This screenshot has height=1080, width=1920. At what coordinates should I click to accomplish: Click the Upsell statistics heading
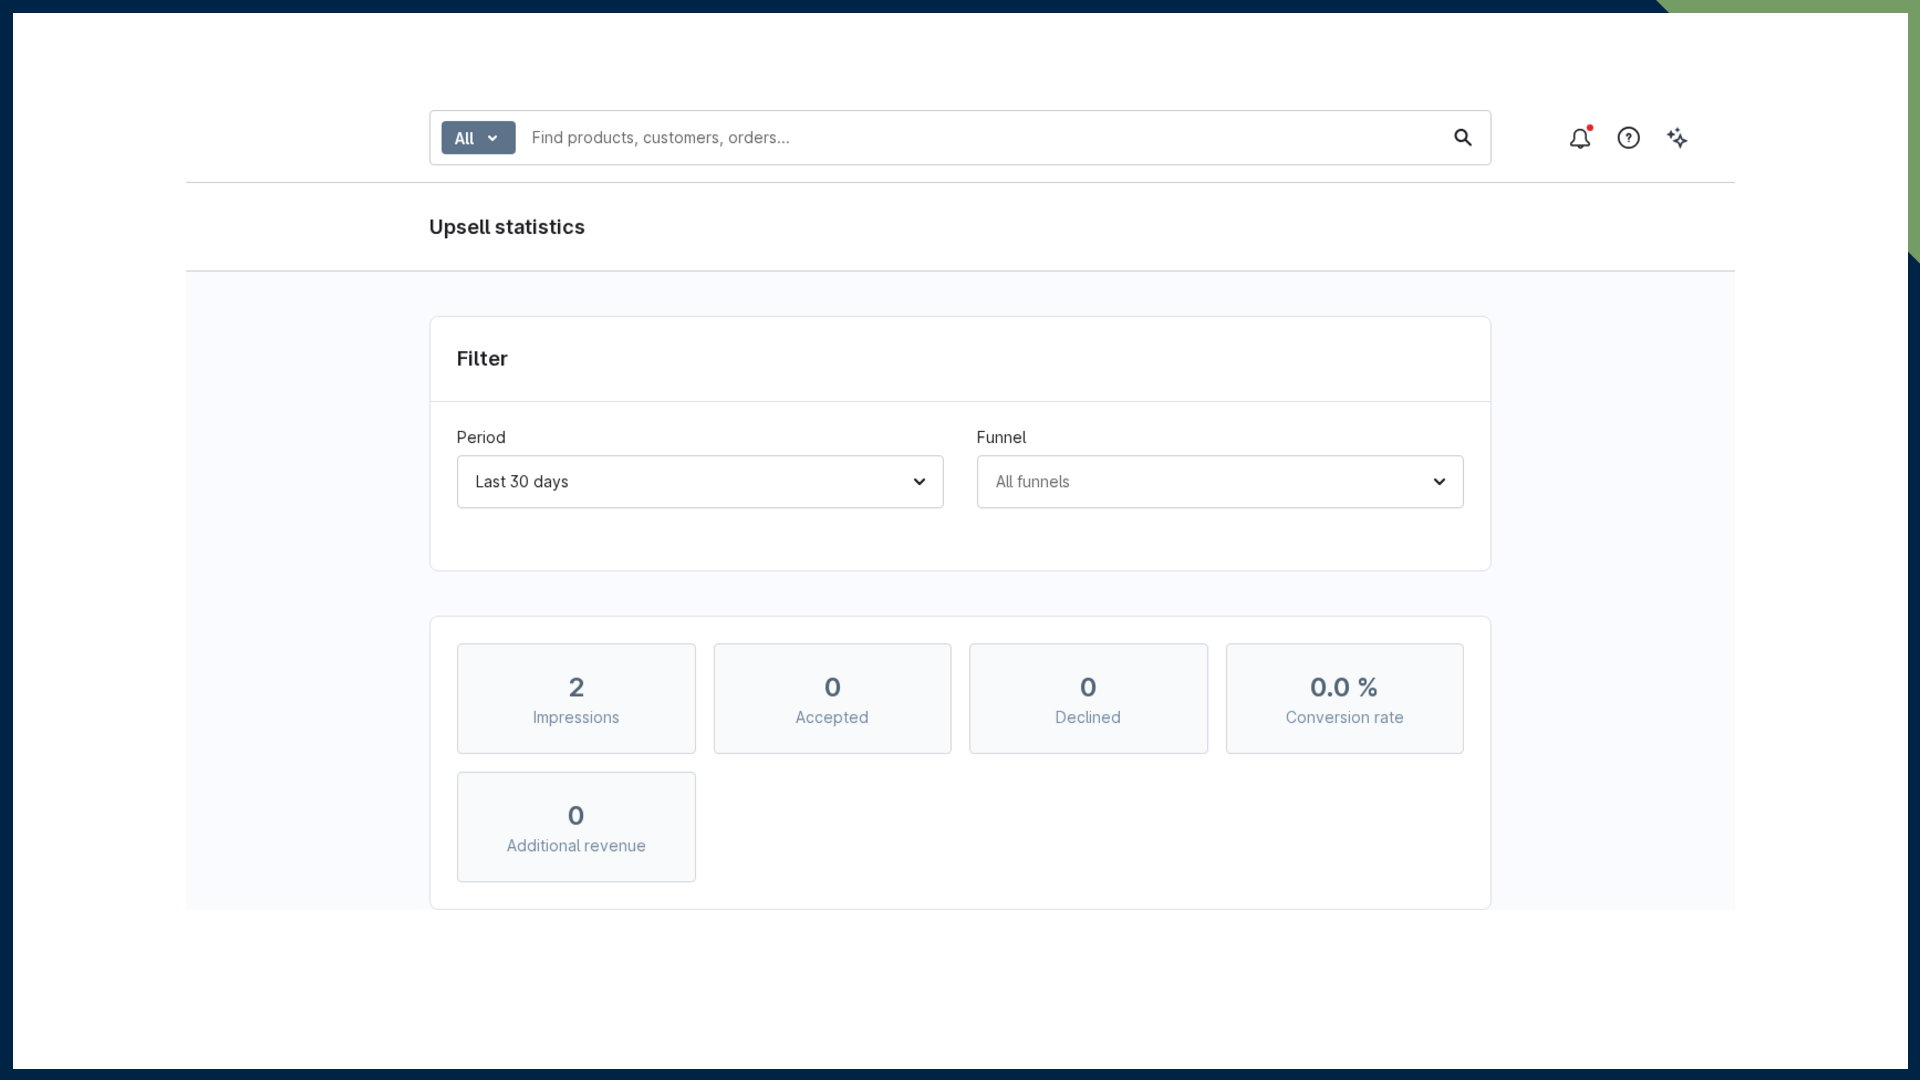[x=507, y=227]
